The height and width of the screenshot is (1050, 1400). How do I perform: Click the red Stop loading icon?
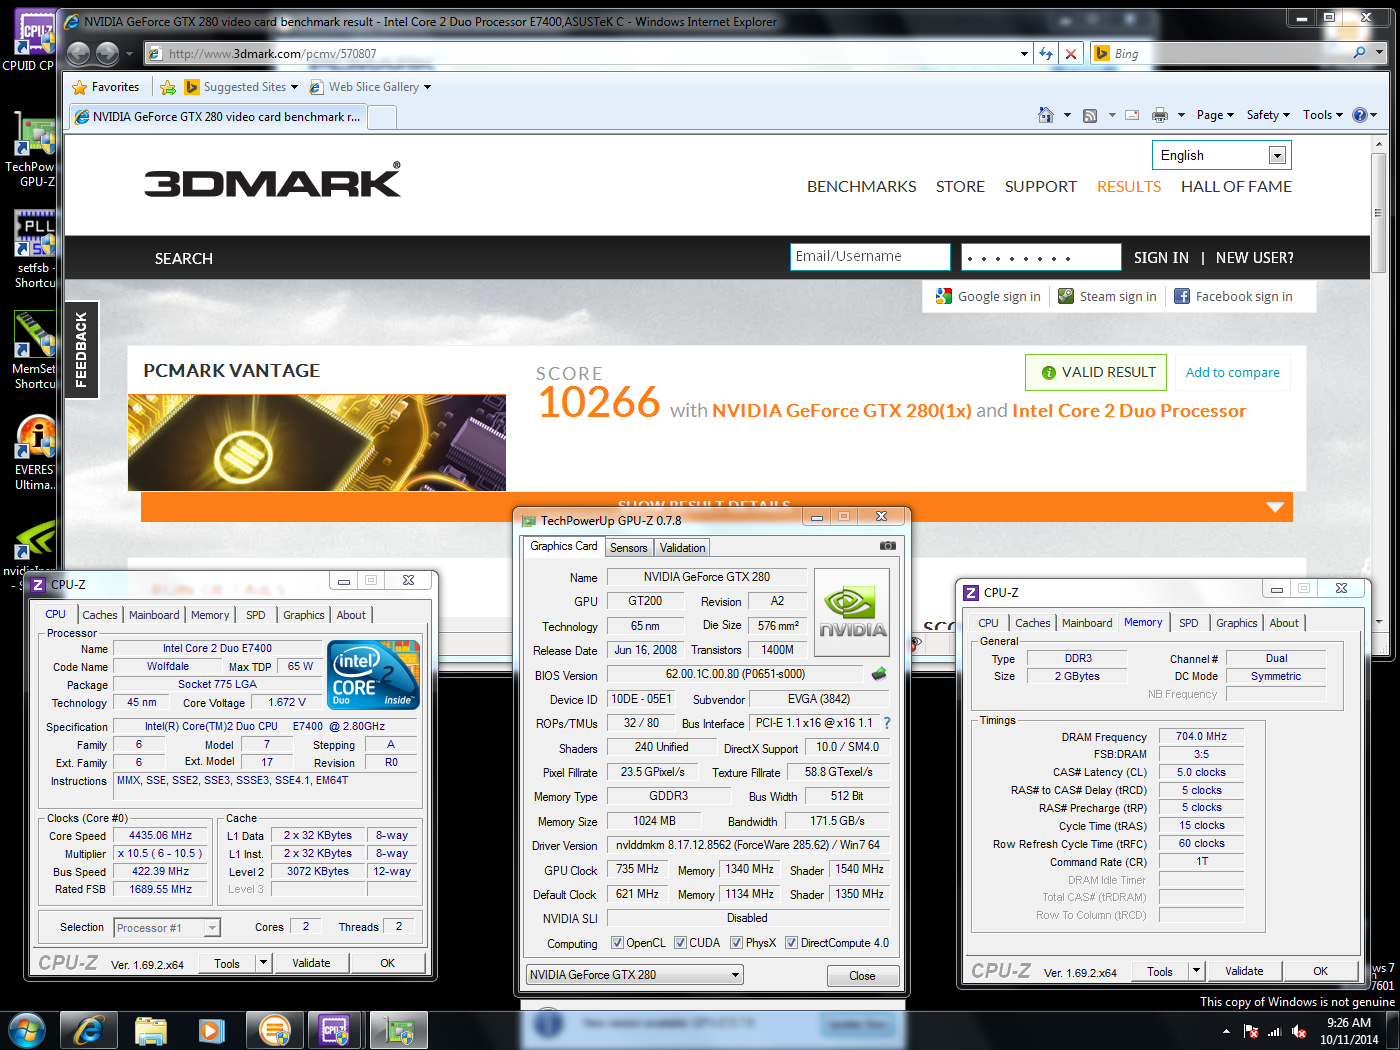point(1071,54)
